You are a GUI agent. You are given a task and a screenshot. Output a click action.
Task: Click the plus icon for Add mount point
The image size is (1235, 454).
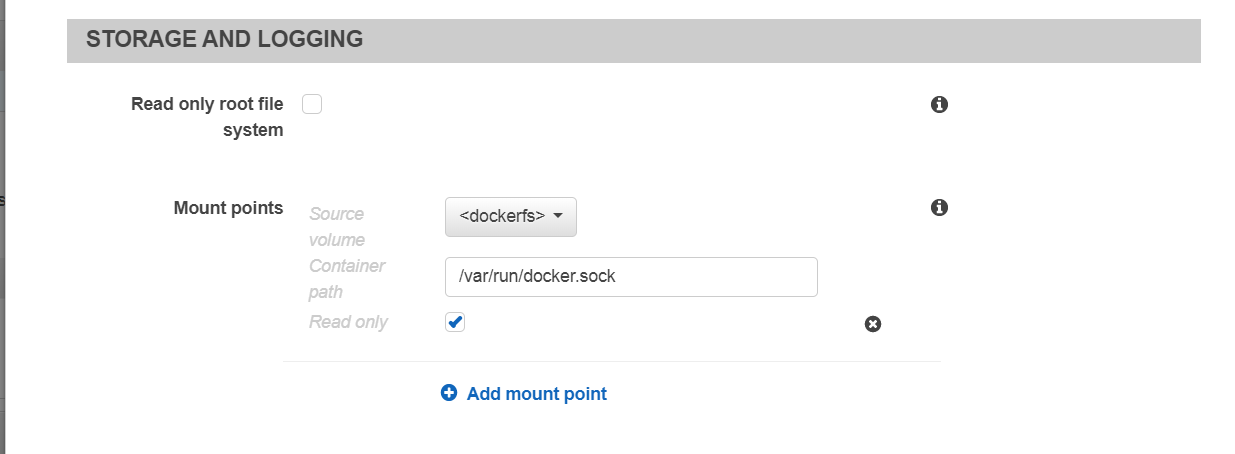[x=449, y=393]
